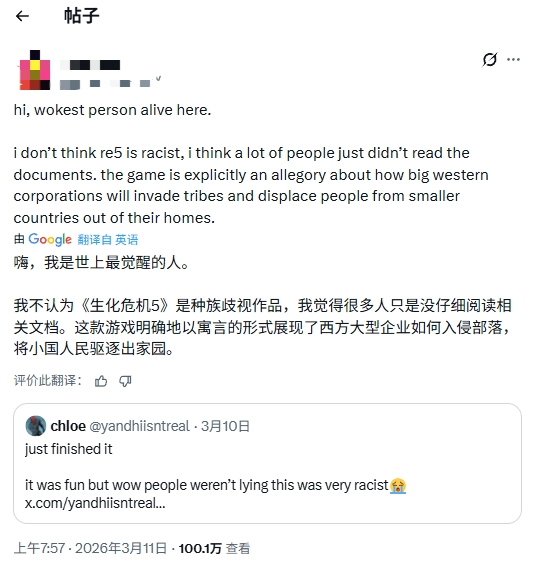Open the quoted post 'just finished it'
Viewport: 536px width, 571px height.
coord(267,463)
